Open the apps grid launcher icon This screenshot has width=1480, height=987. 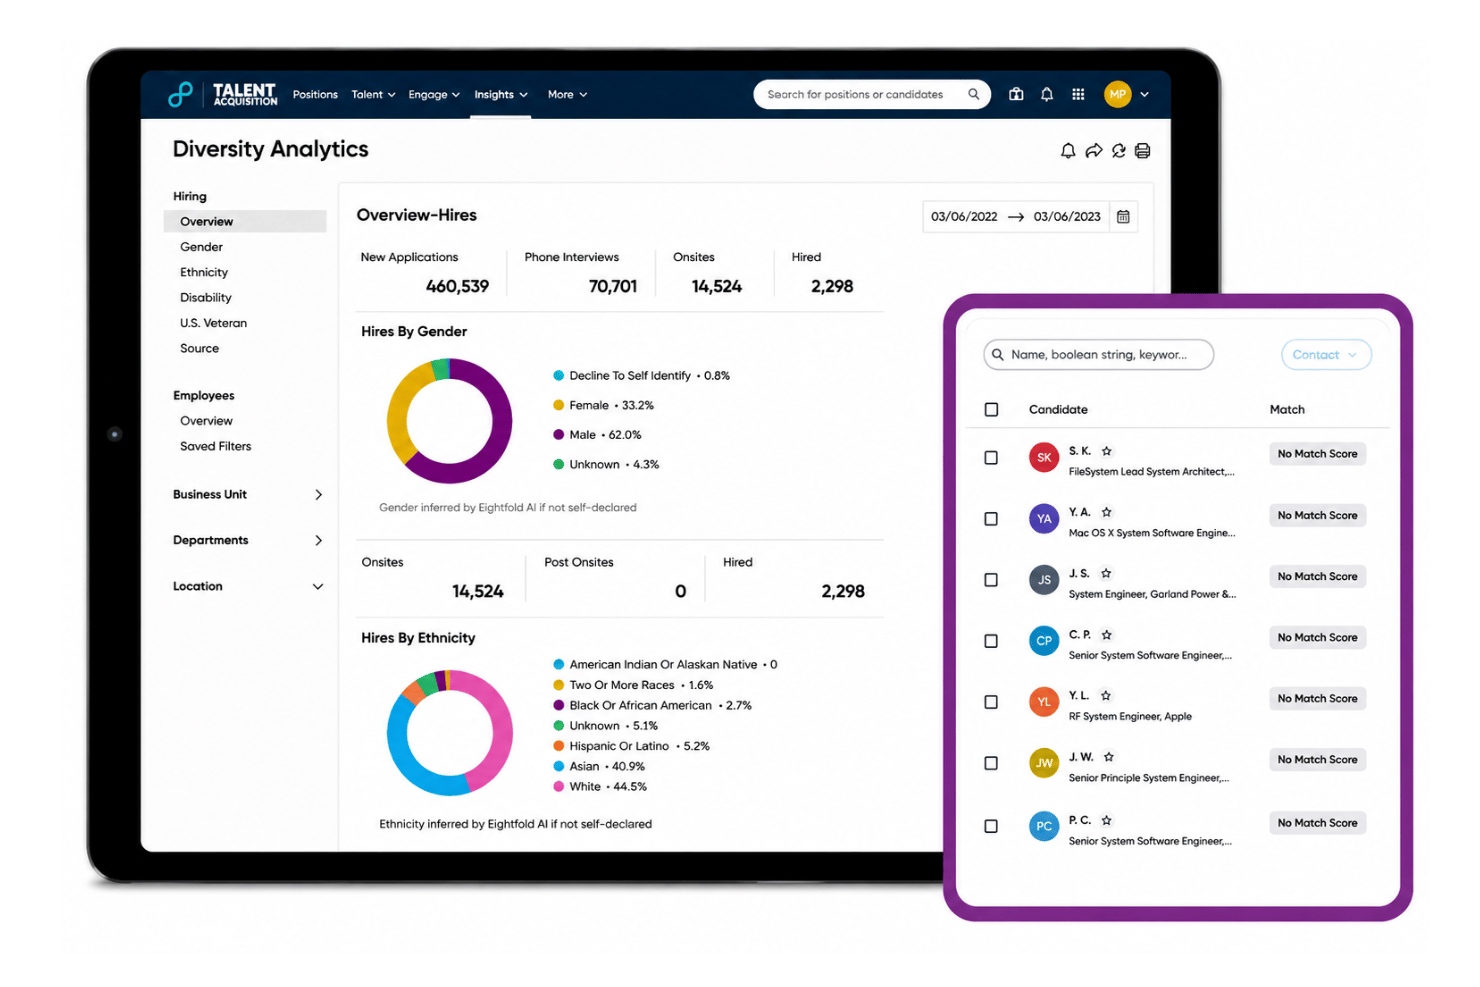[1078, 94]
